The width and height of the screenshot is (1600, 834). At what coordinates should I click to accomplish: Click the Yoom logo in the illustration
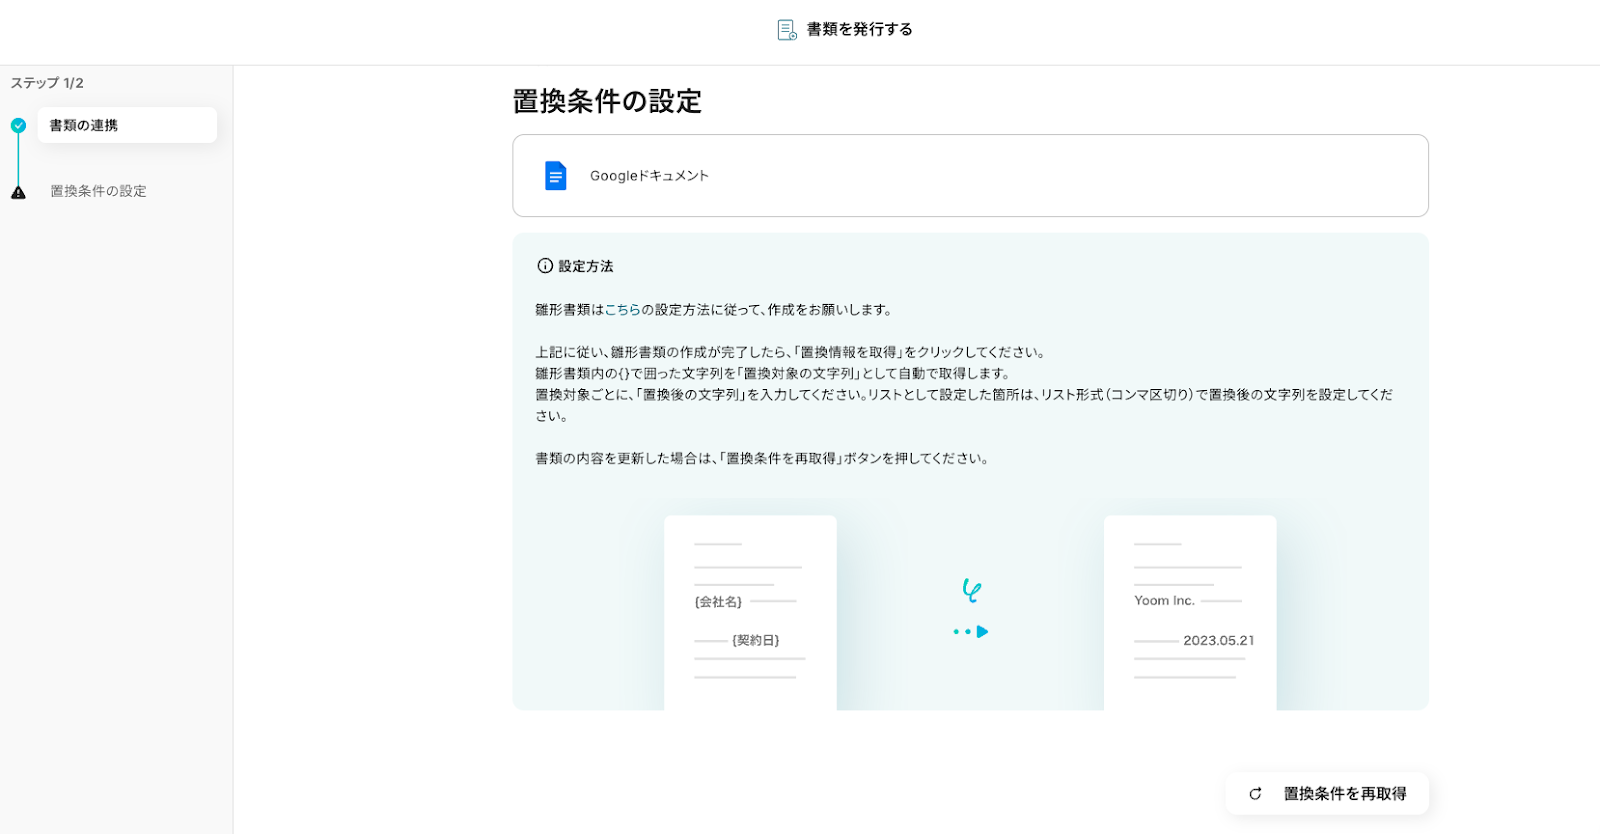pos(971,590)
